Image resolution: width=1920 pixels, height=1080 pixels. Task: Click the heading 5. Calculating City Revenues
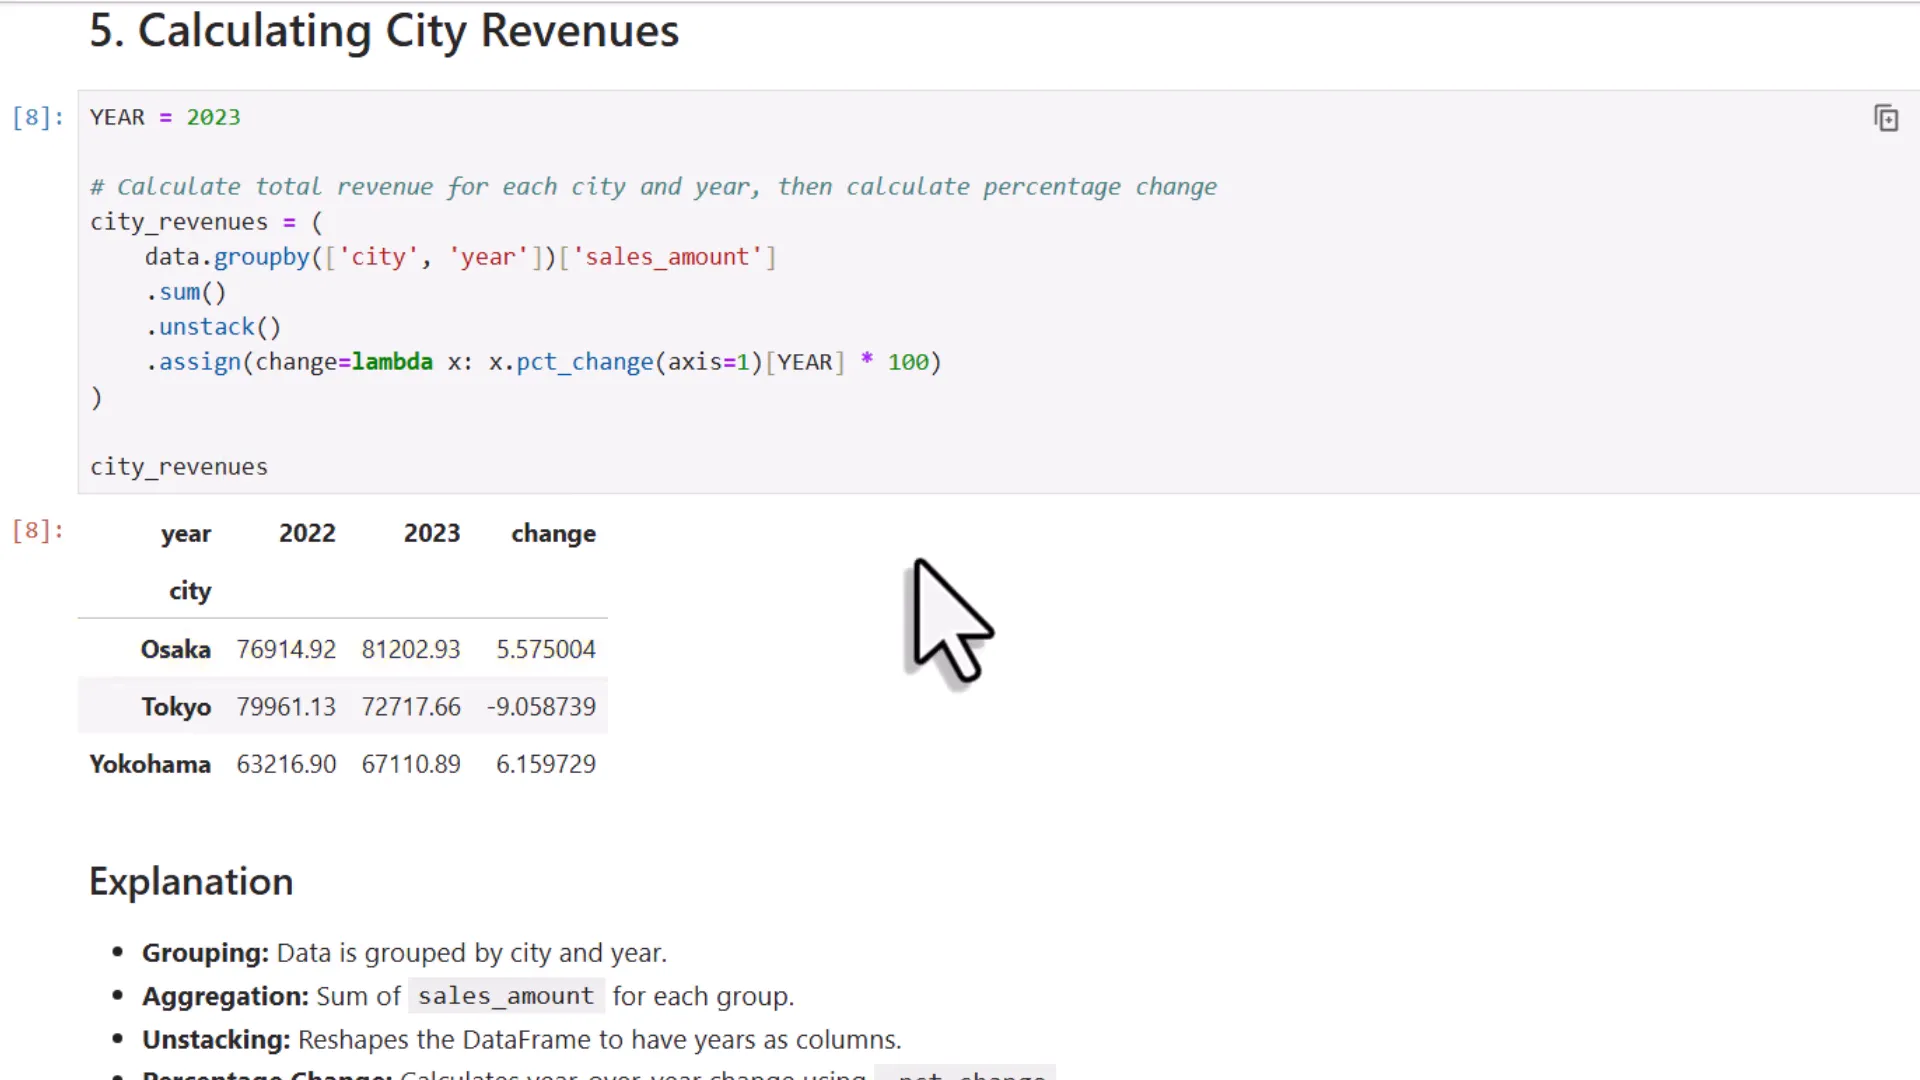(384, 30)
